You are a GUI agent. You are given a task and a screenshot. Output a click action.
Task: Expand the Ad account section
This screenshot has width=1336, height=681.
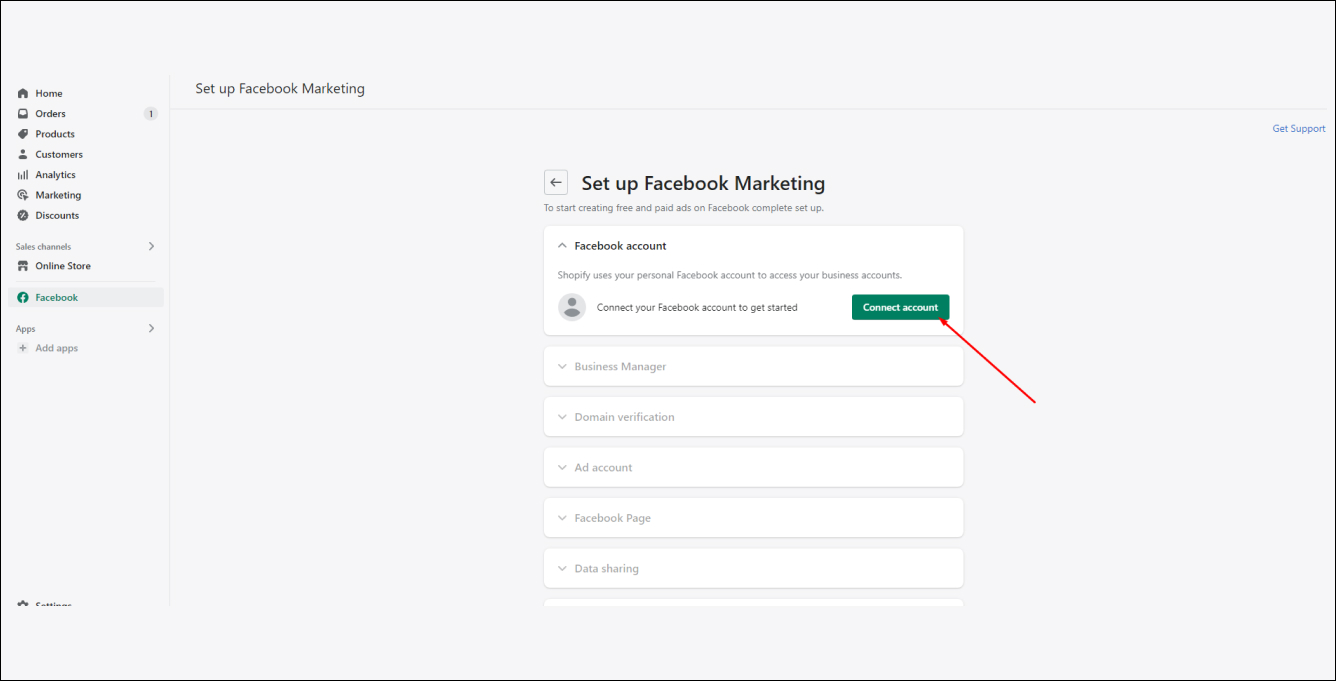[753, 467]
